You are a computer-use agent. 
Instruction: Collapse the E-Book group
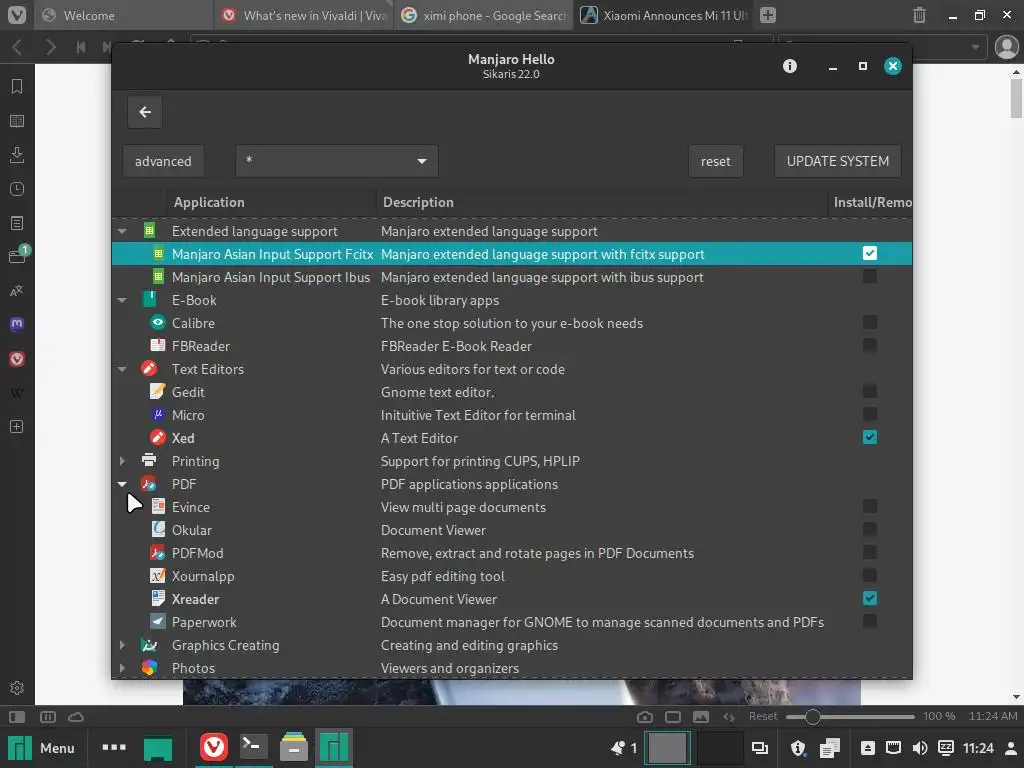point(122,300)
